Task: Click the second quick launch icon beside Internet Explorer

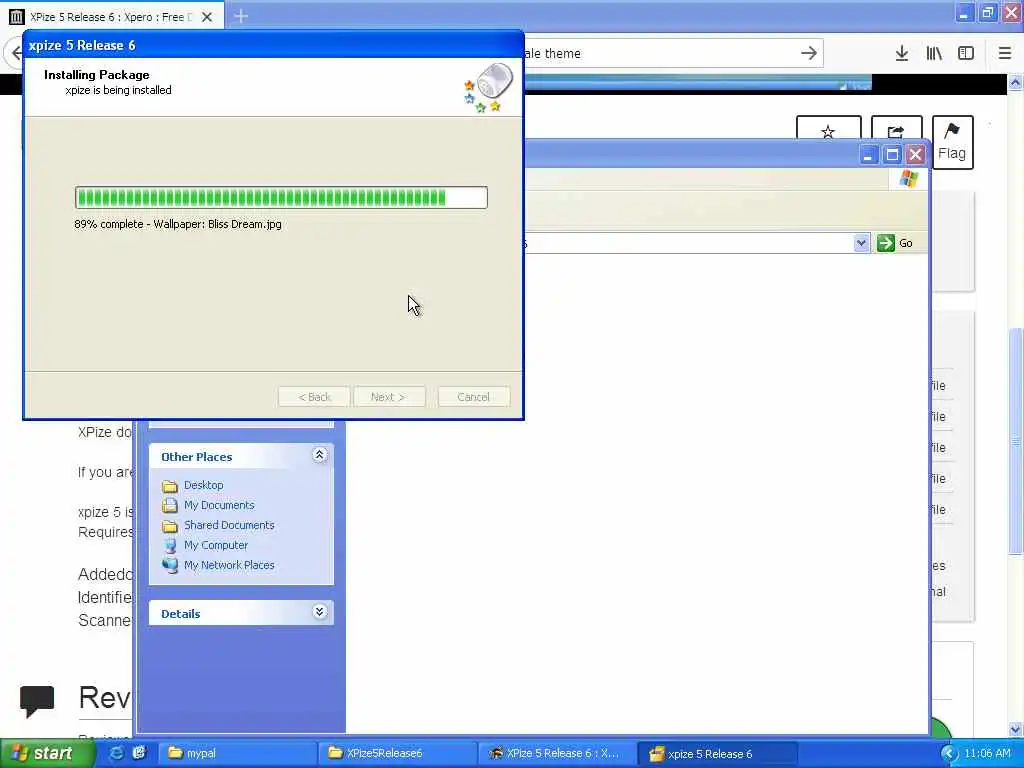Action: click(138, 753)
